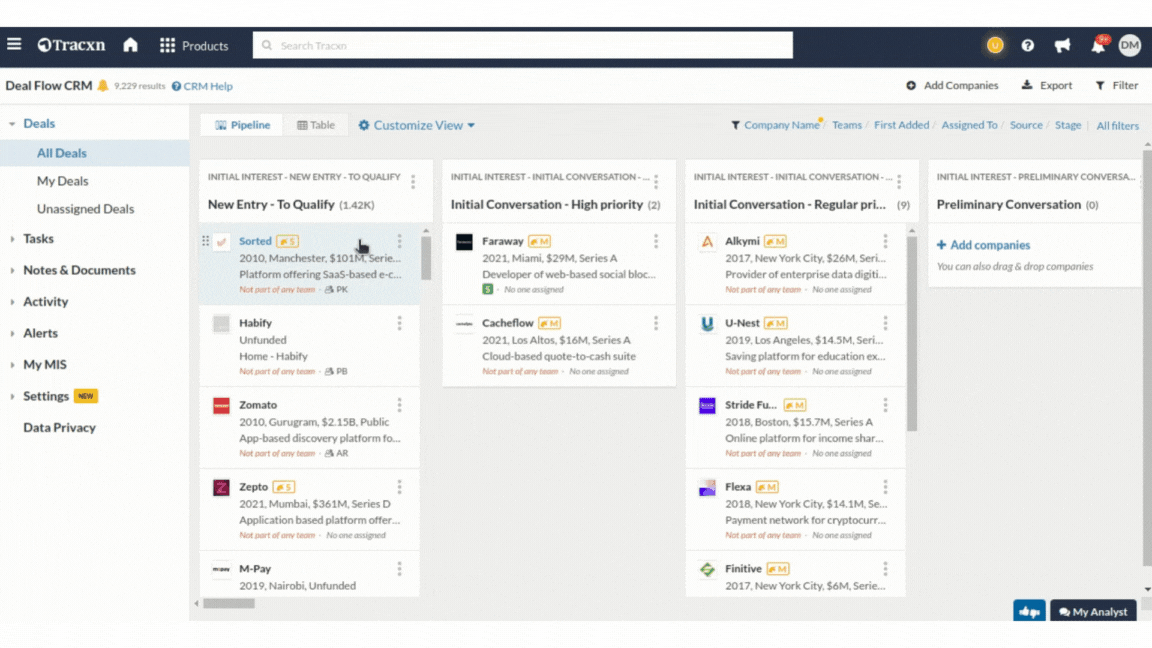
Task: Open the help question mark icon
Action: (1028, 45)
